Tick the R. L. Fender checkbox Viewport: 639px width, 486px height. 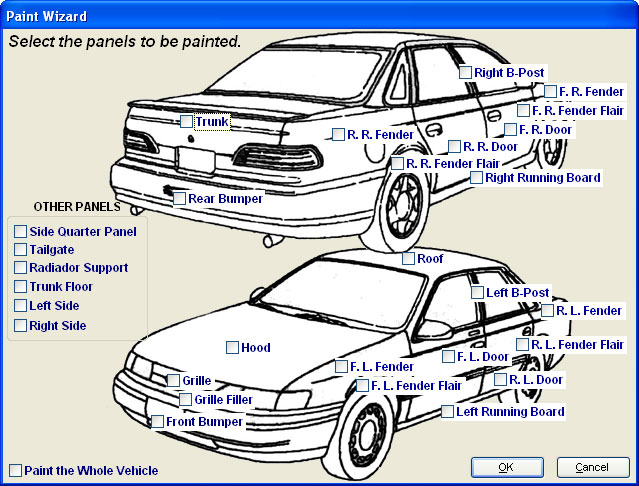[x=547, y=310]
